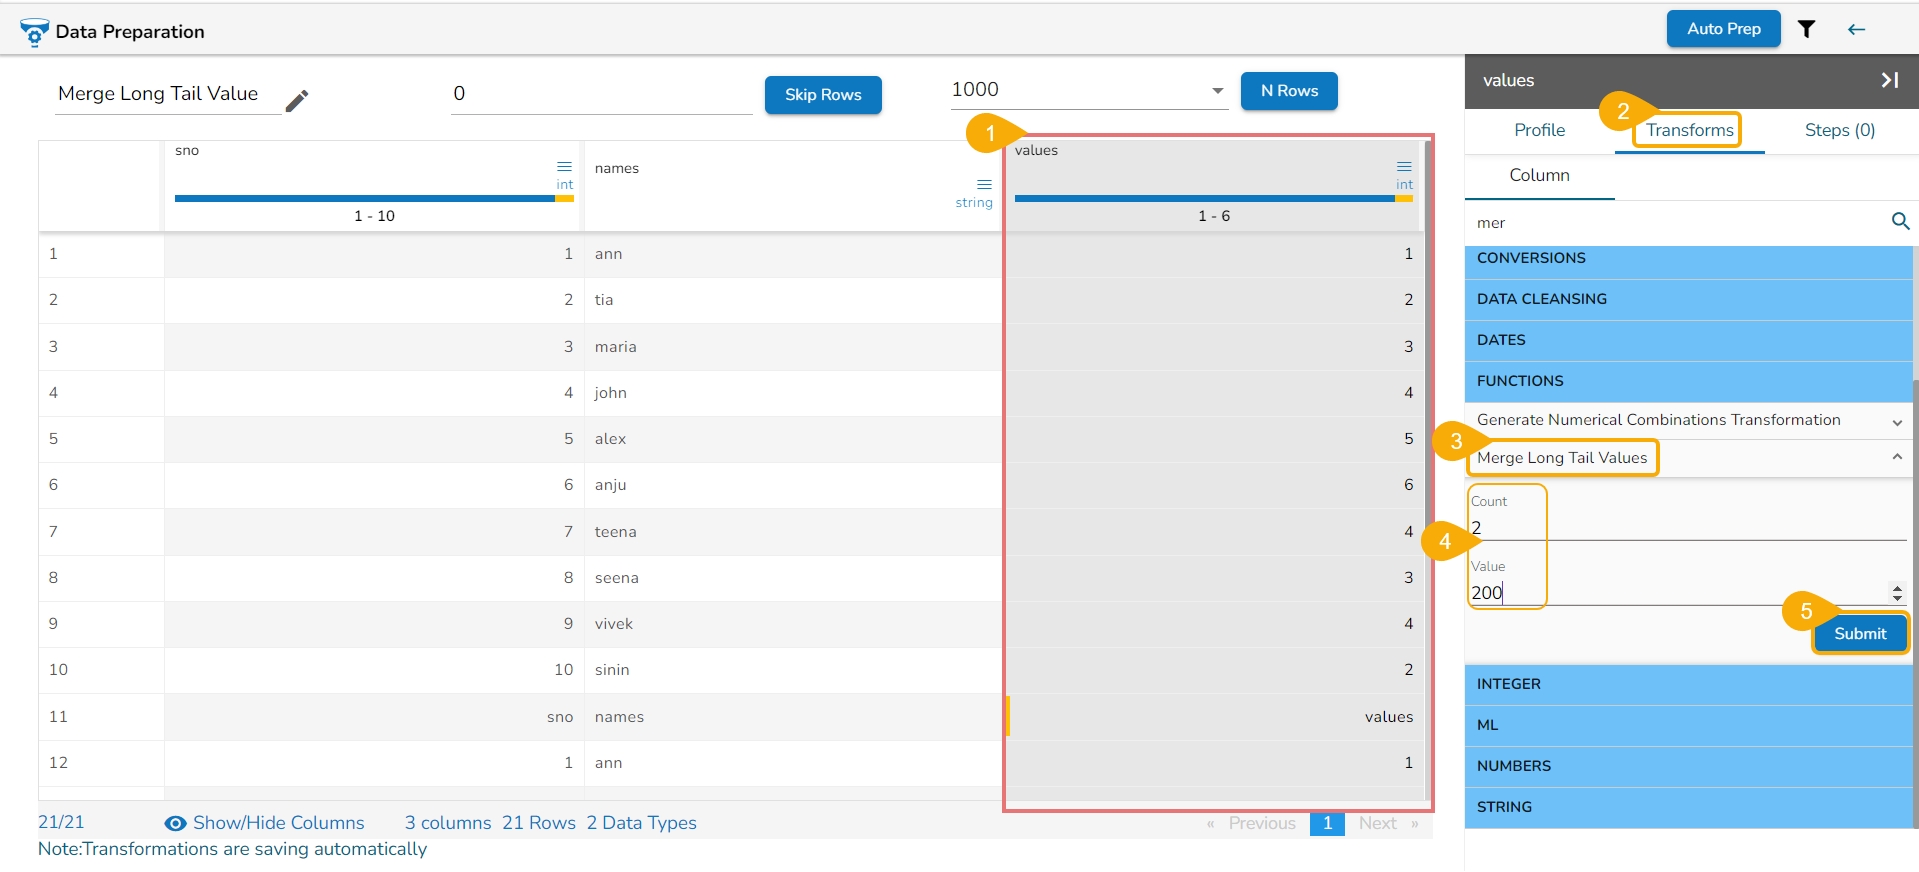
Task: Open the values column menu icon
Action: tap(1405, 166)
